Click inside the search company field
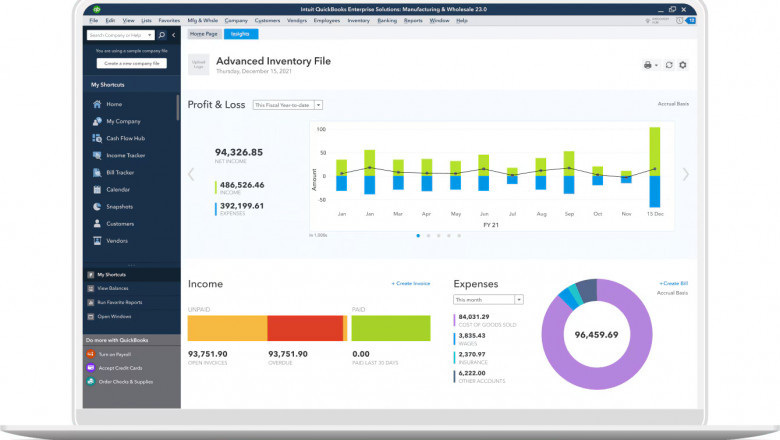 coord(116,35)
